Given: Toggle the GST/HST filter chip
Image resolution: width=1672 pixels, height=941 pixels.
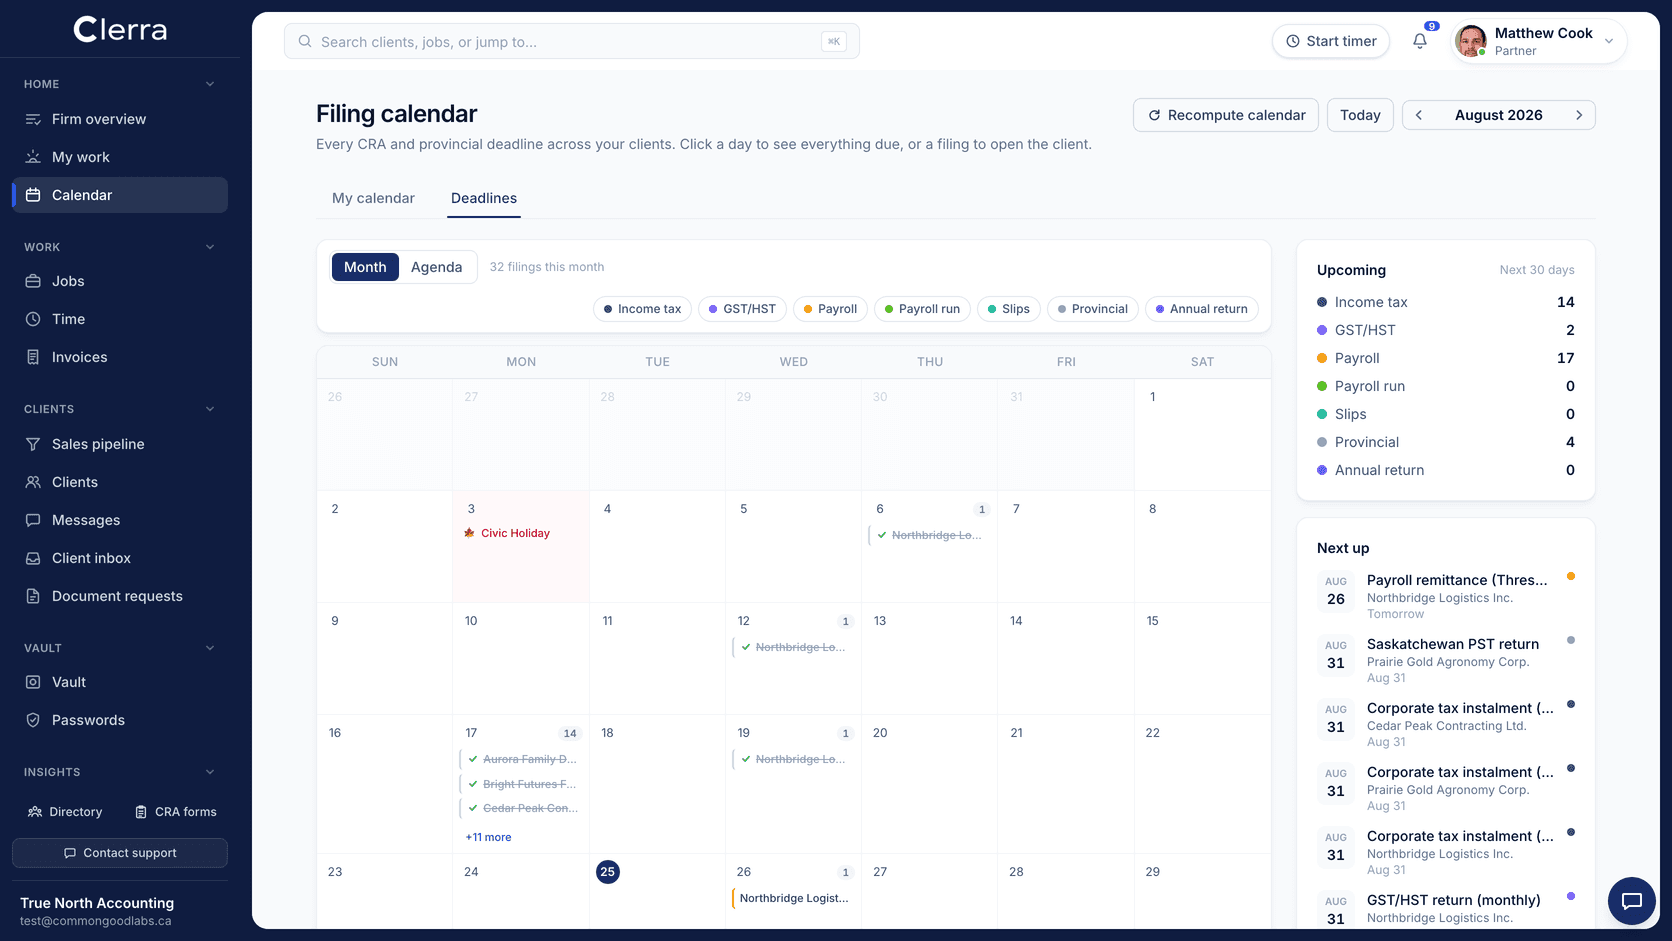Looking at the screenshot, I should click(742, 309).
